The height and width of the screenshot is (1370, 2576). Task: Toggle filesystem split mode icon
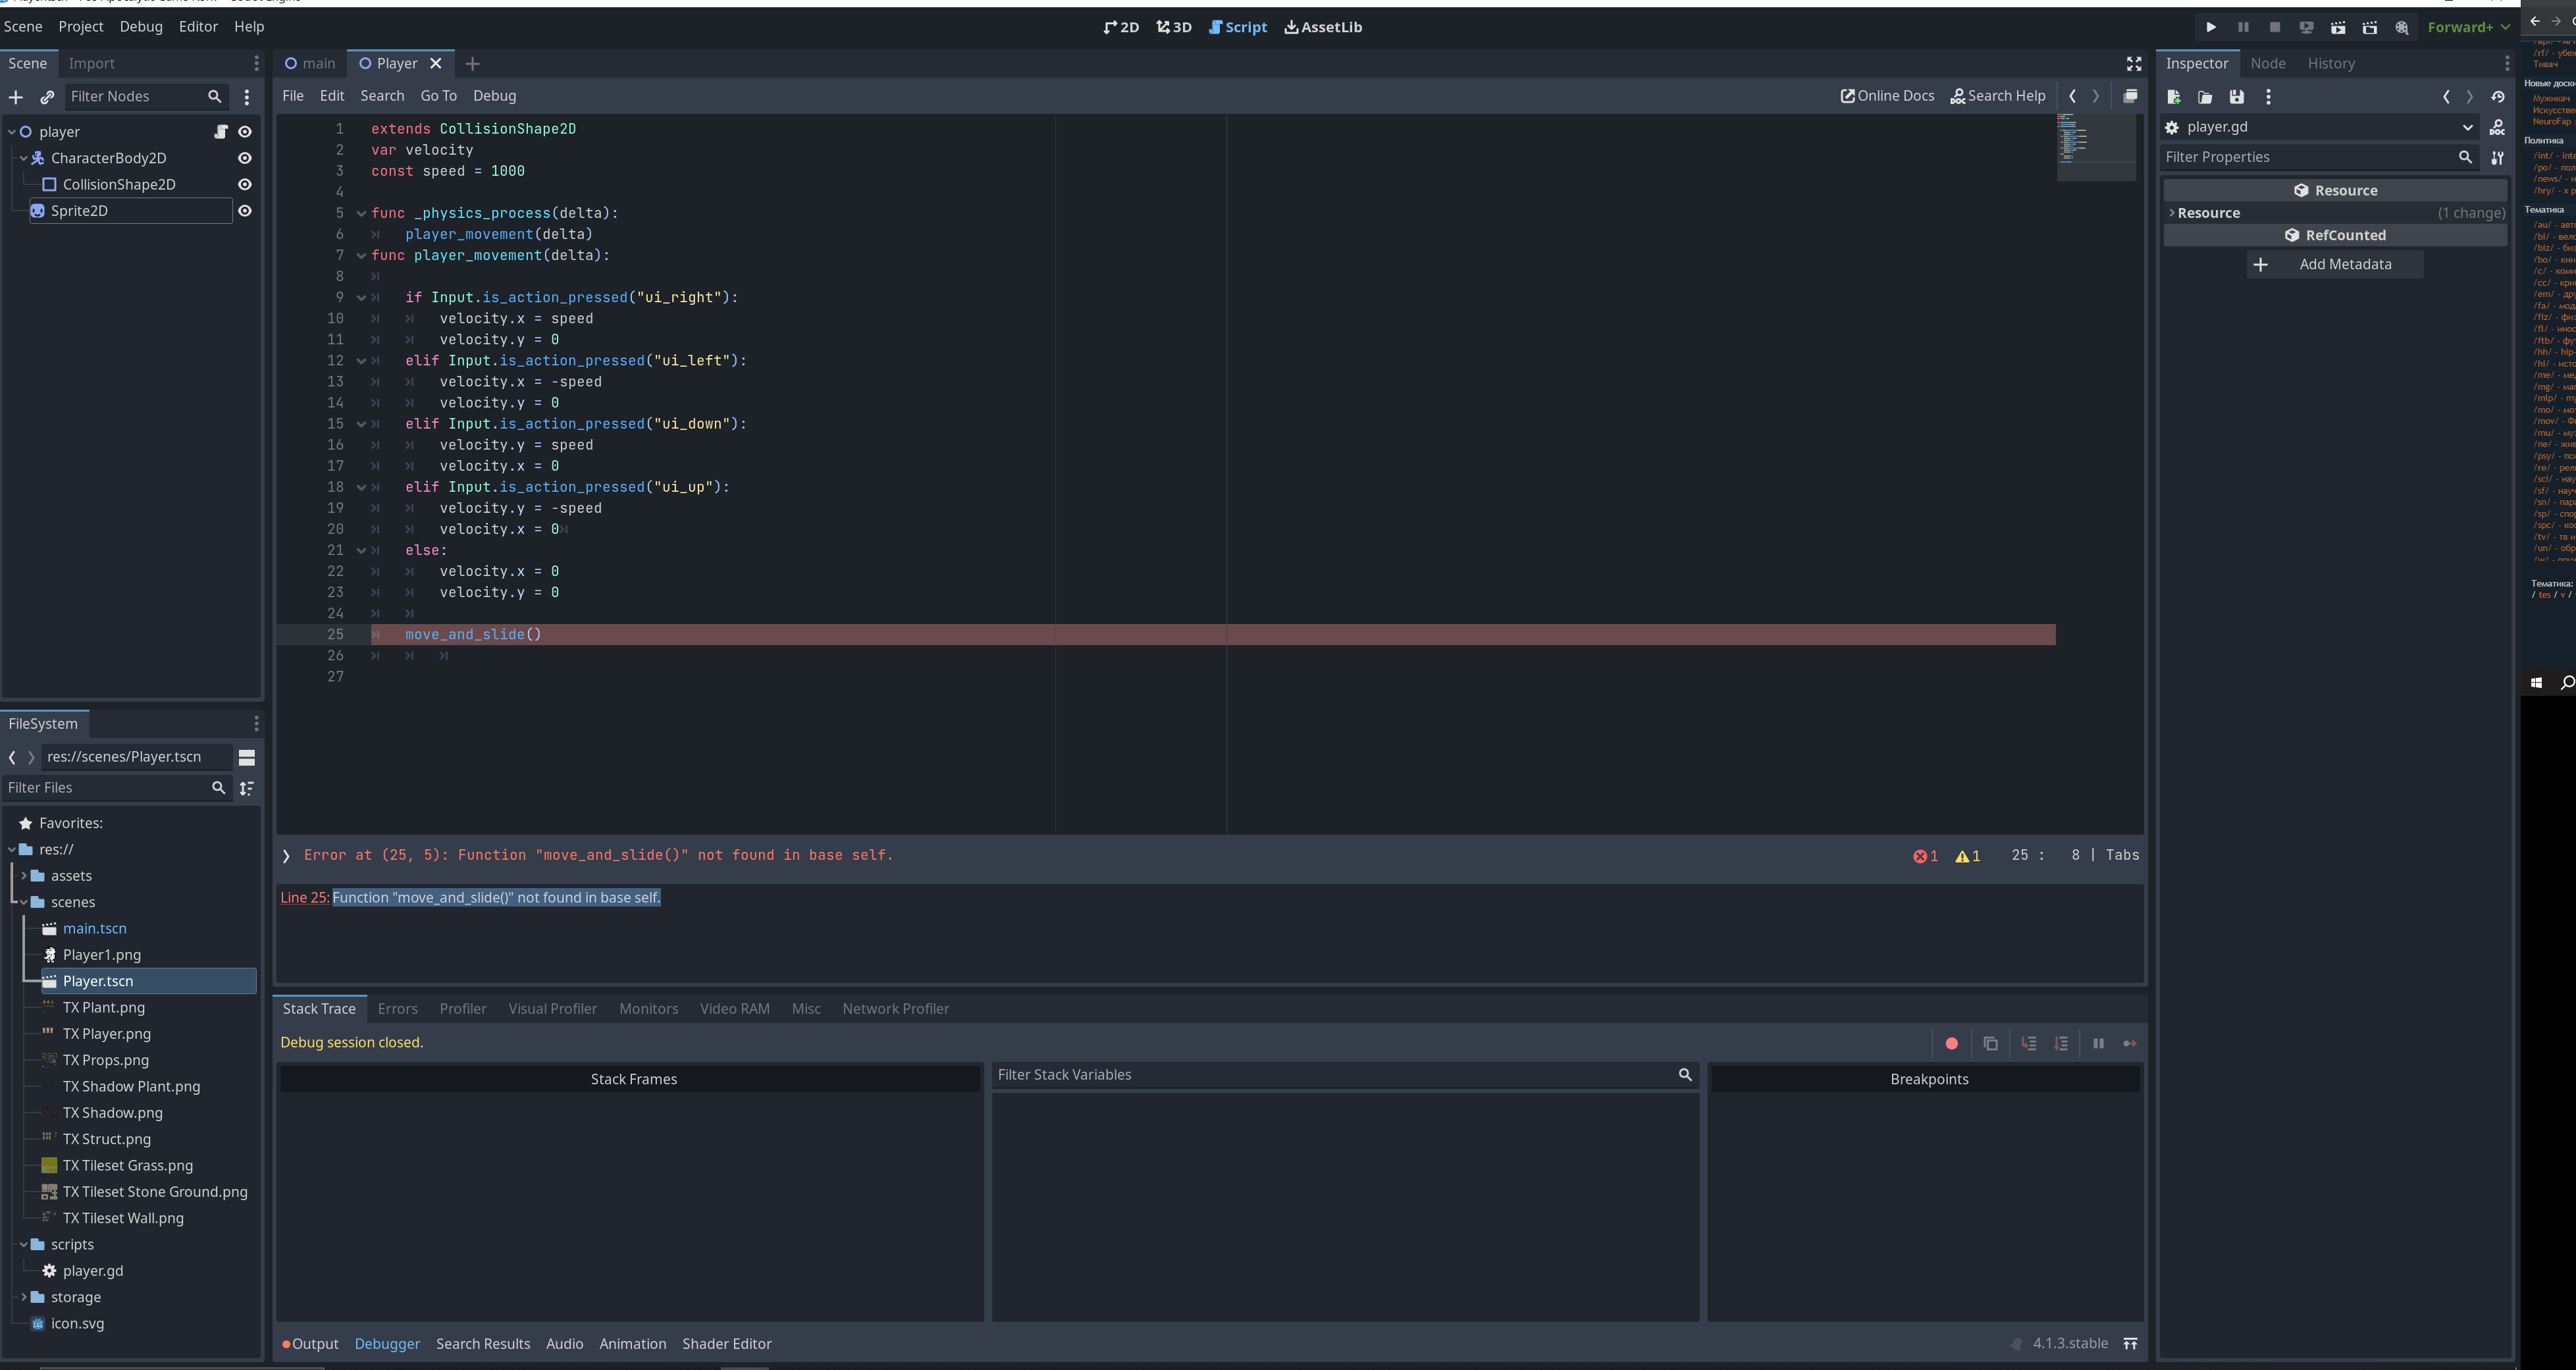[x=247, y=757]
